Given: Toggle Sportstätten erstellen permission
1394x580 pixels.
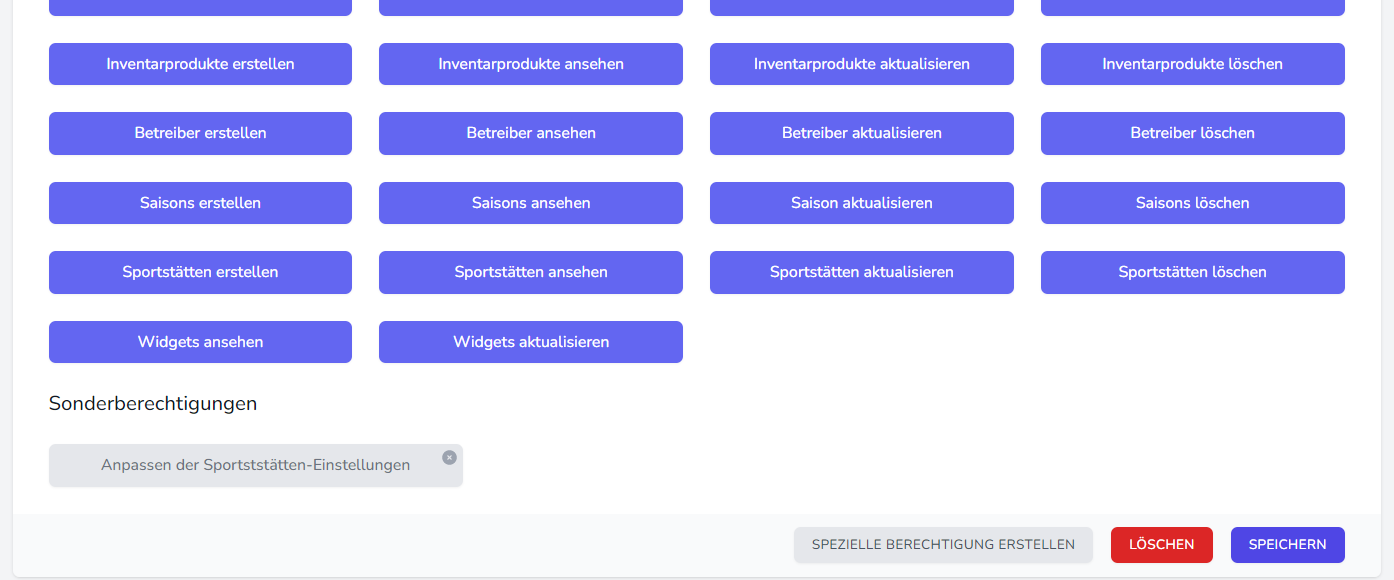Looking at the screenshot, I should point(200,272).
